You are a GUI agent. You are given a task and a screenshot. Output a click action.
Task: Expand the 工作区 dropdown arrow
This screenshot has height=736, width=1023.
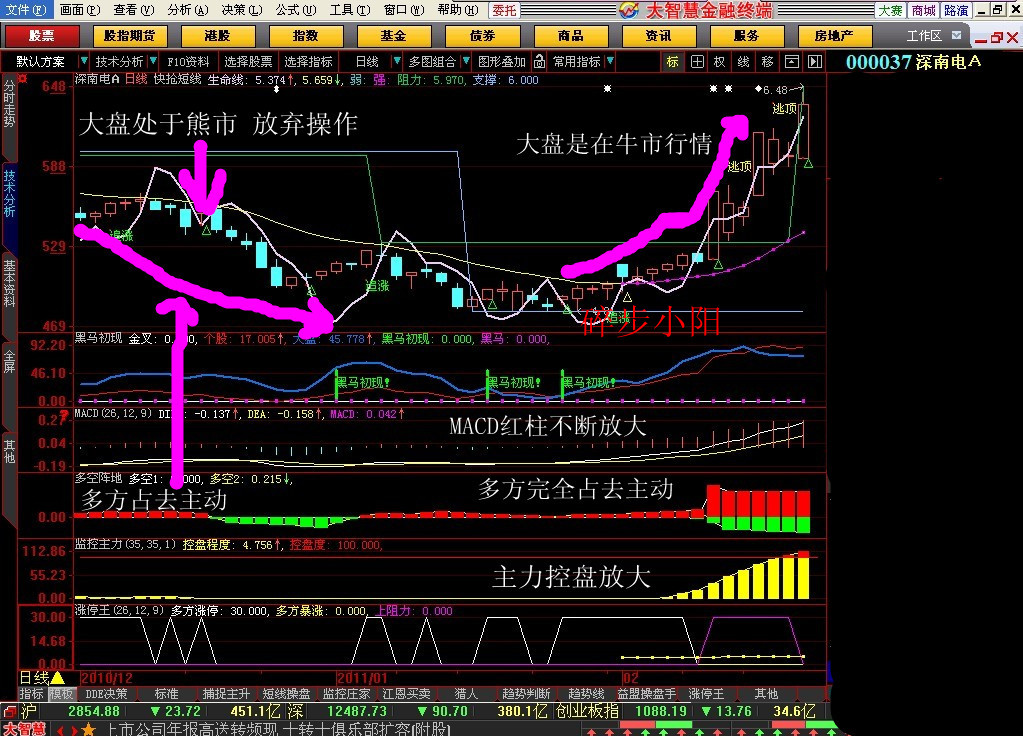956,35
